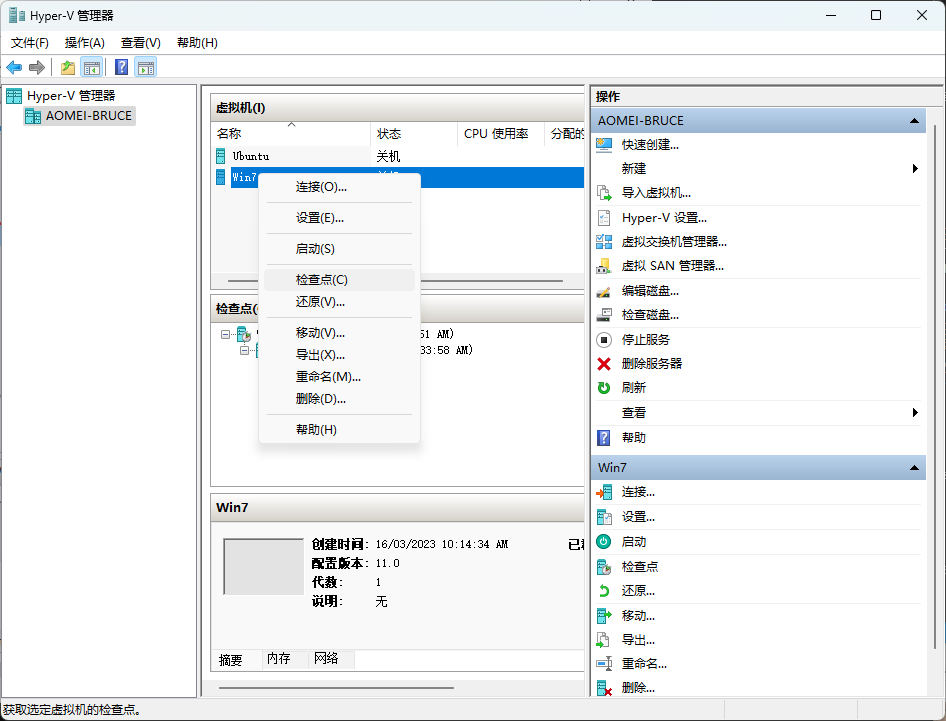946x721 pixels.
Task: Click the blue help question-mark toolbar icon
Action: pyautogui.click(x=121, y=67)
